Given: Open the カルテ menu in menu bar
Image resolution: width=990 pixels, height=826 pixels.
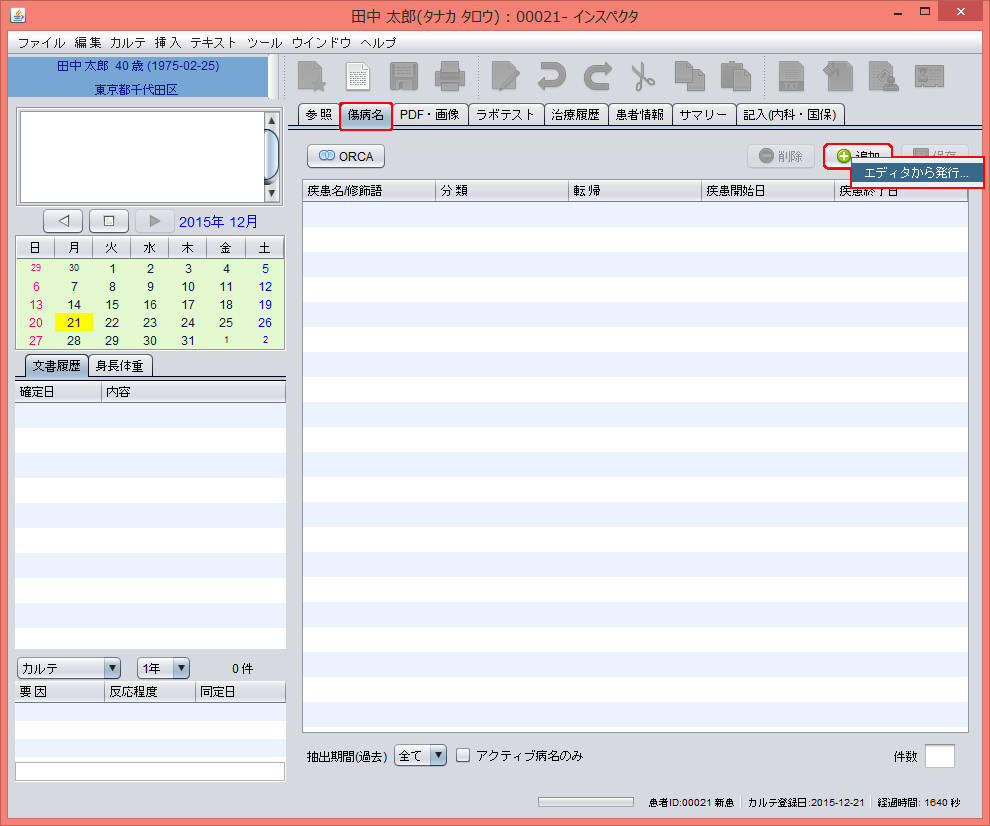Looking at the screenshot, I should [x=128, y=43].
